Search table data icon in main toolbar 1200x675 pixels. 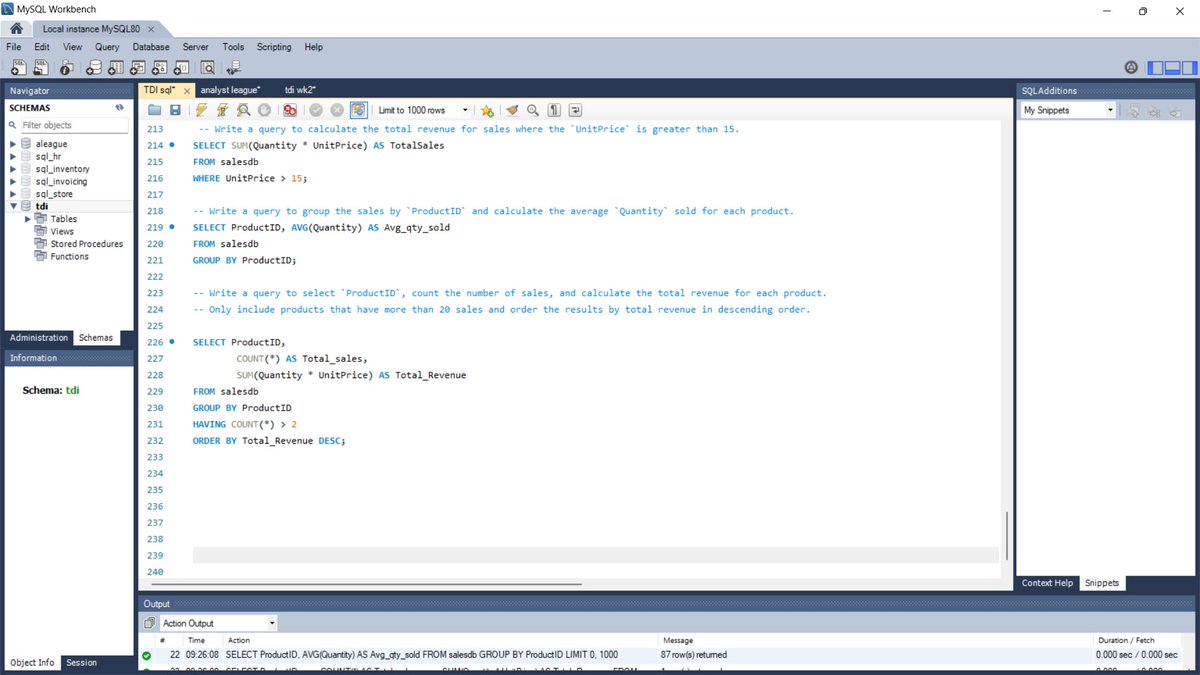pyautogui.click(x=208, y=67)
